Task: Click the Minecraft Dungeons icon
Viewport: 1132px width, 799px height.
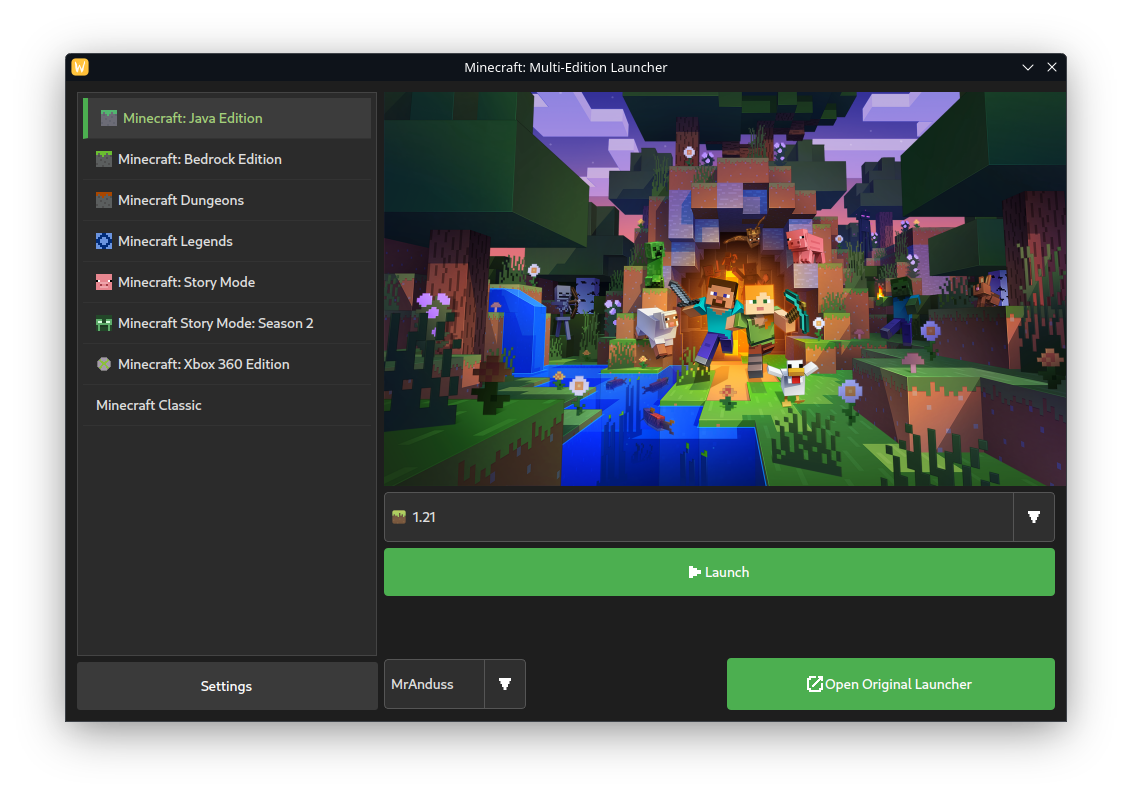Action: coord(104,201)
